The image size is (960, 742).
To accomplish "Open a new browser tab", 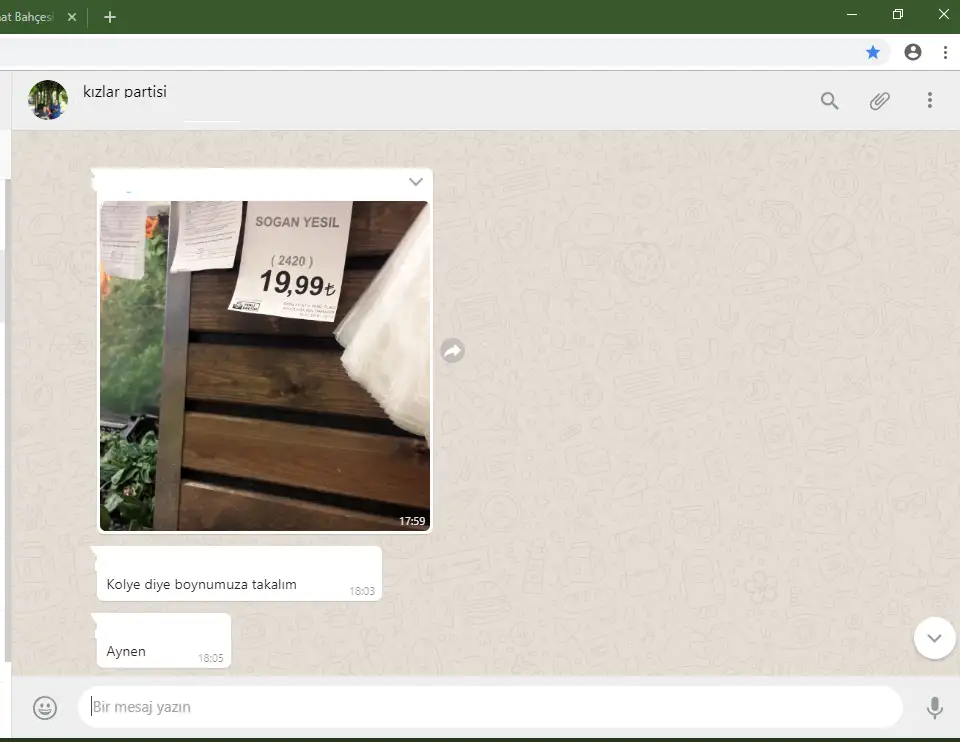I will (x=110, y=17).
